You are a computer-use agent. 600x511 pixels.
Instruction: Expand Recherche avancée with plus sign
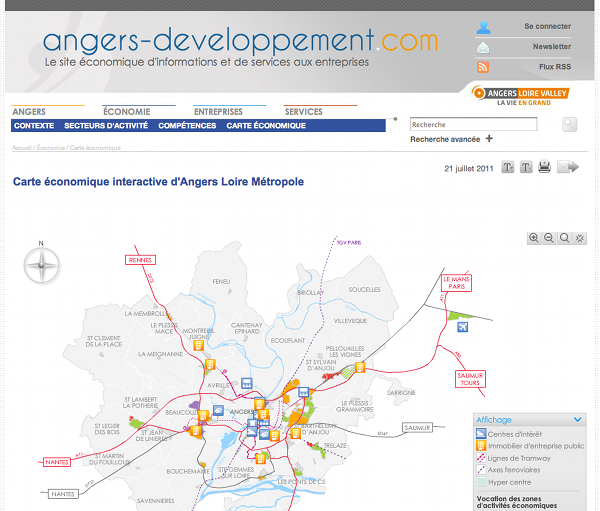point(489,139)
